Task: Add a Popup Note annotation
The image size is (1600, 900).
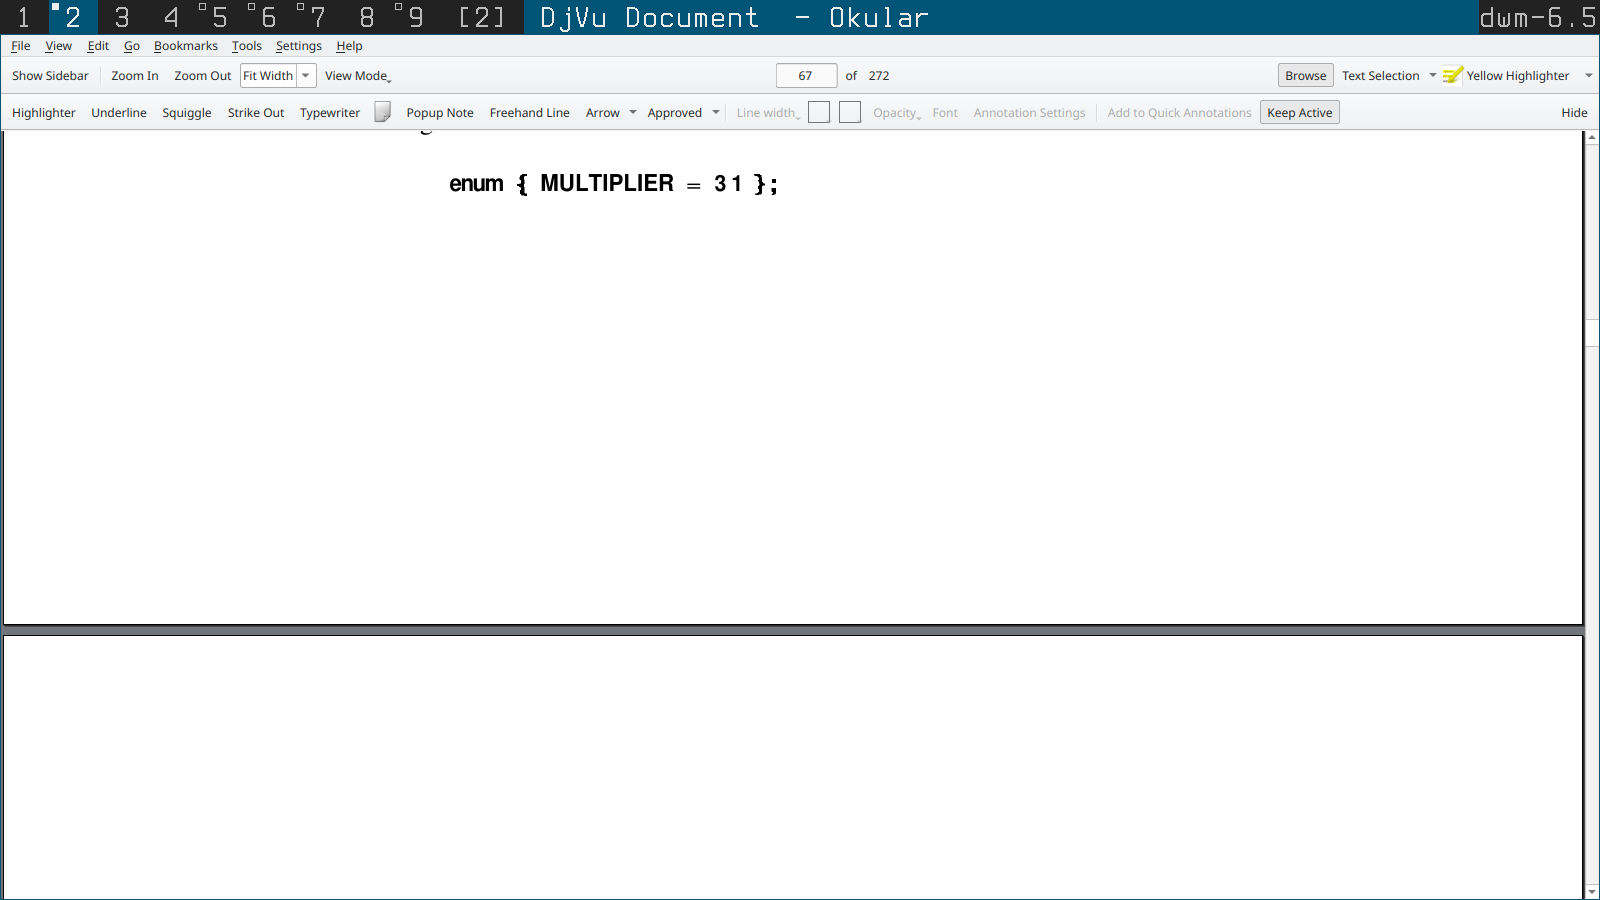Action: [x=440, y=113]
